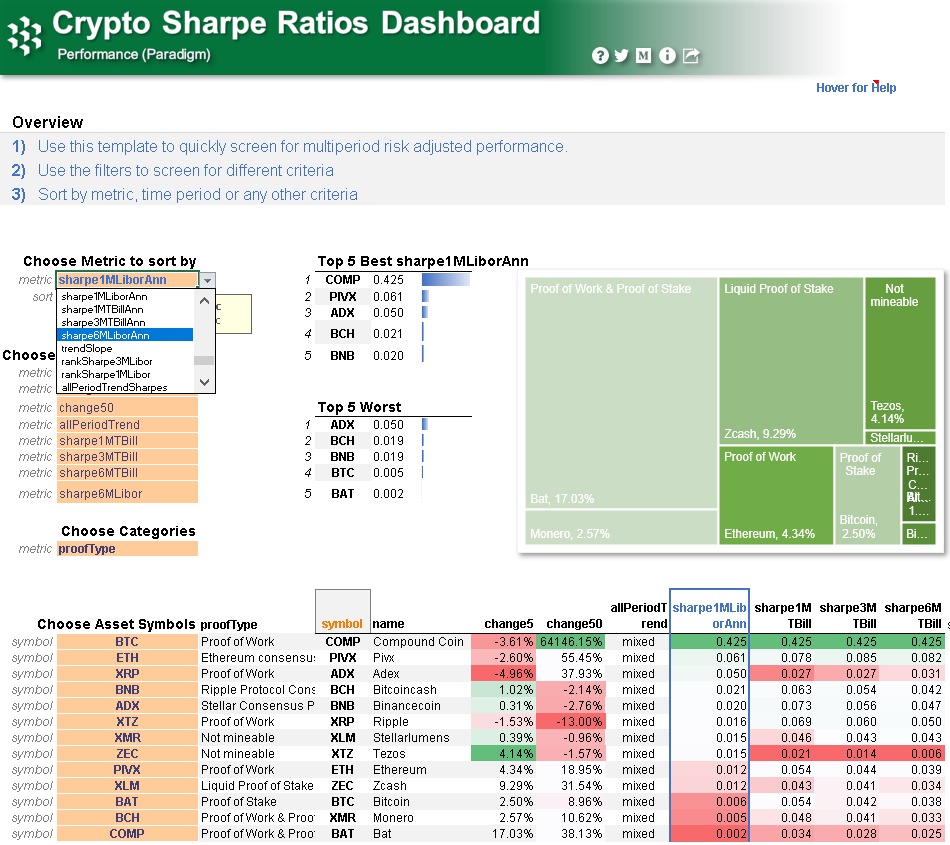Choose allPeriodTrendSharpes list entry

point(114,387)
